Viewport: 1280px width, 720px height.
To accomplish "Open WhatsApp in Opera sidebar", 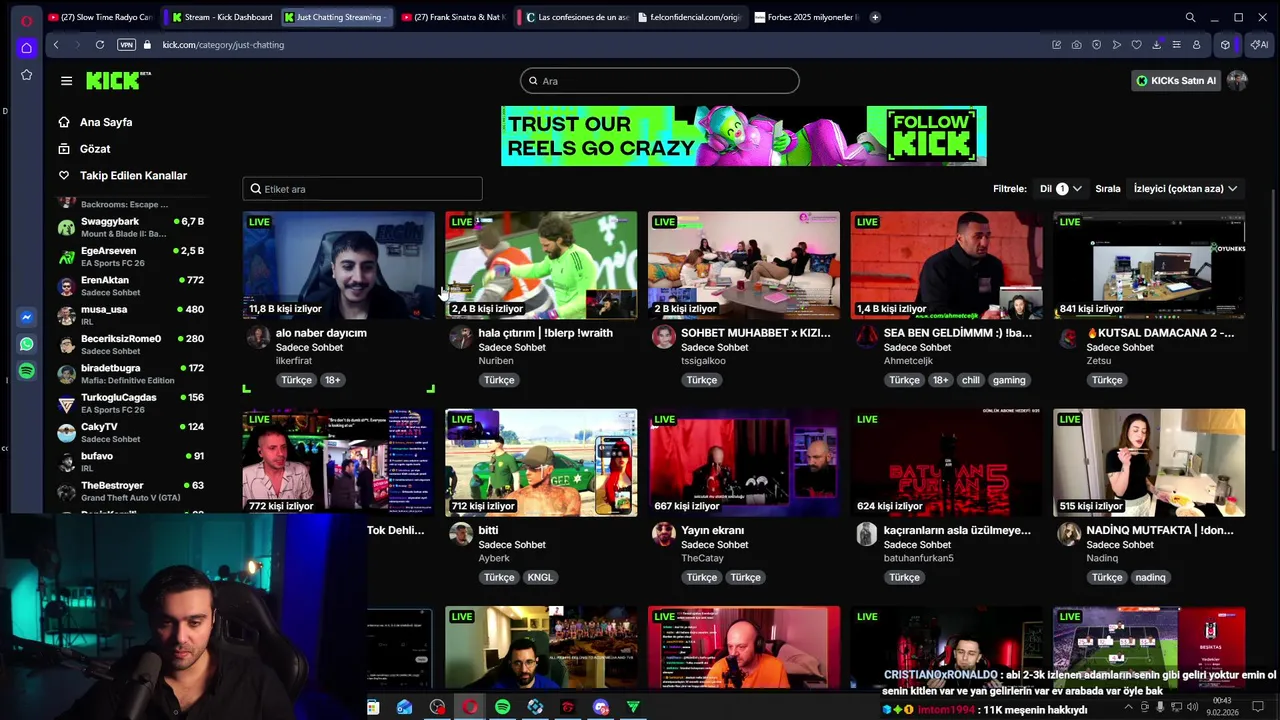I will coord(26,344).
